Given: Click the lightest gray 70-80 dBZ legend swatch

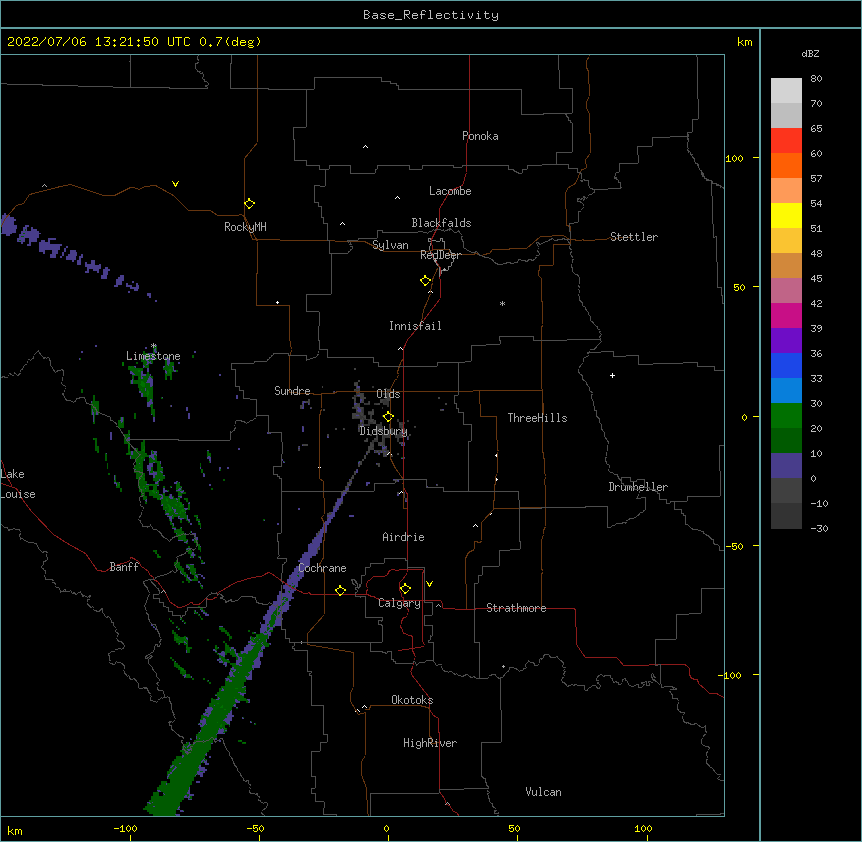Looking at the screenshot, I should (x=786, y=91).
